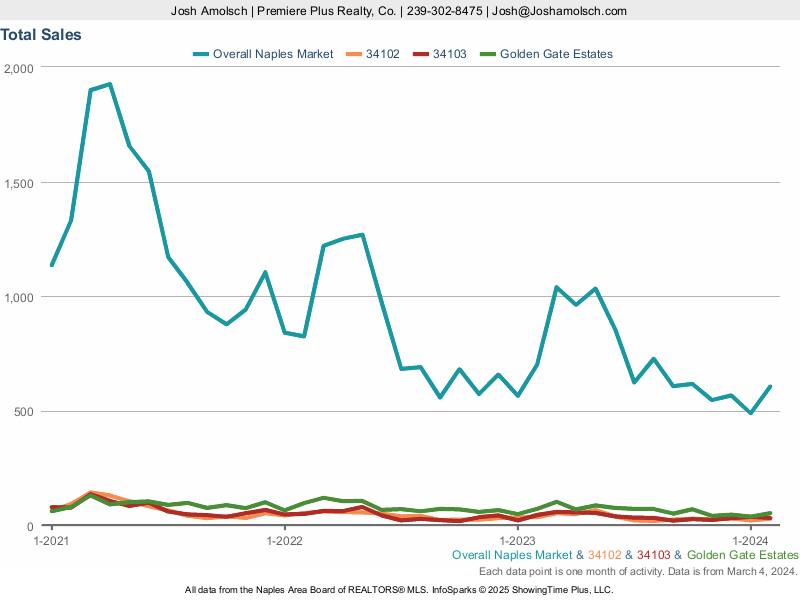Click the highest peak of the teal market line

click(110, 84)
